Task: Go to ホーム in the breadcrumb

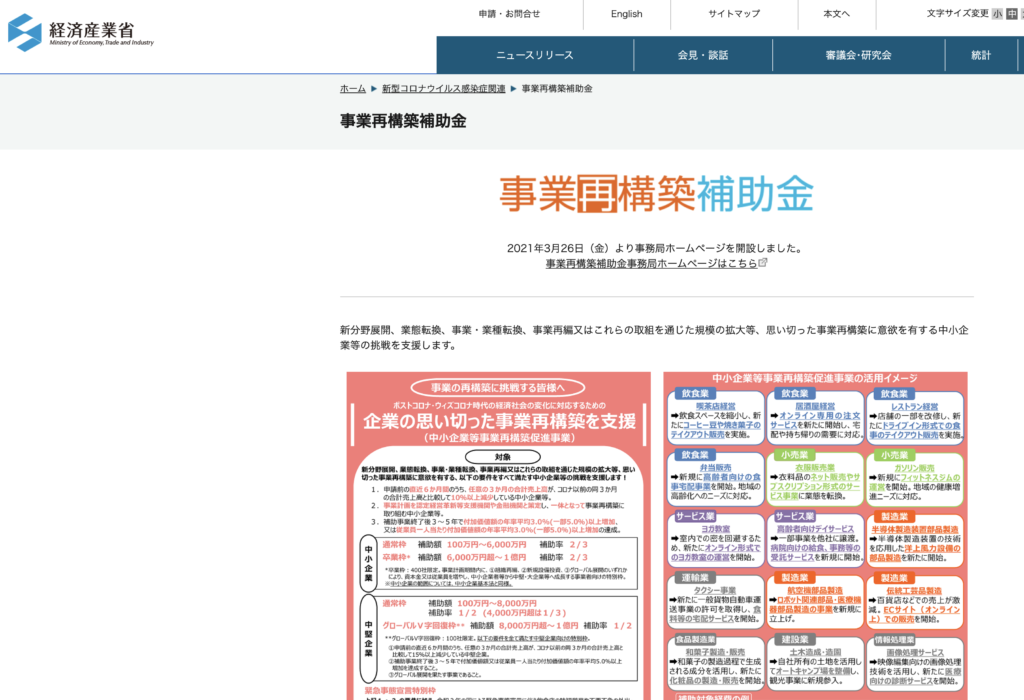Action: tap(353, 89)
